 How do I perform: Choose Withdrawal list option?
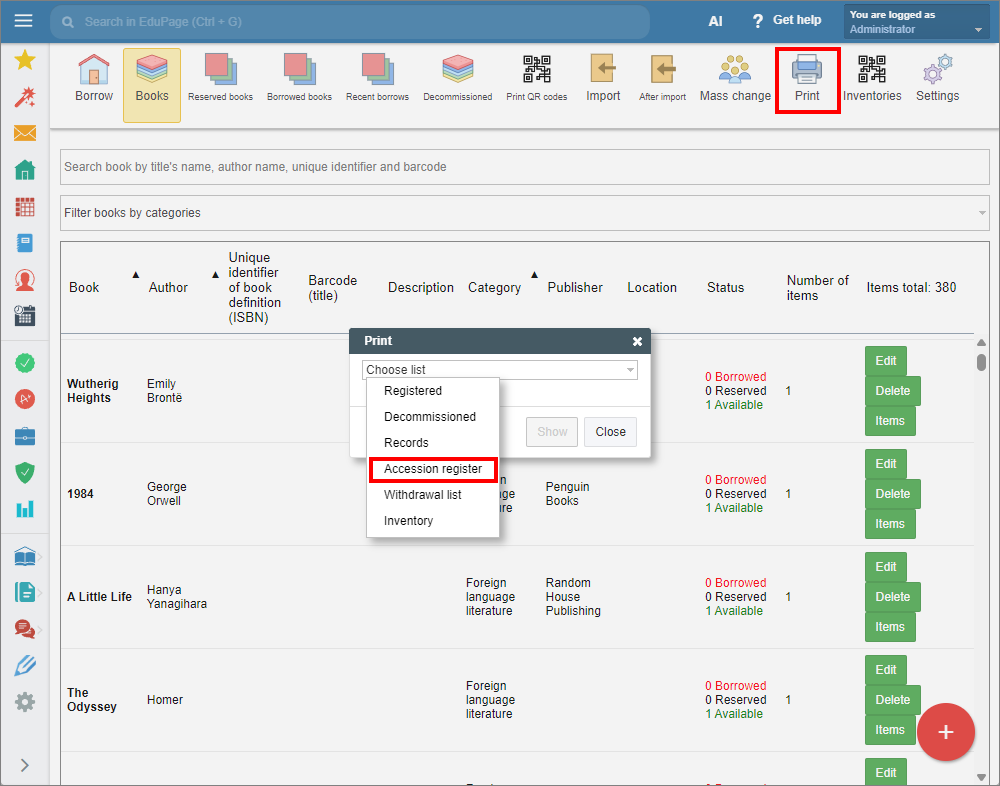423,495
